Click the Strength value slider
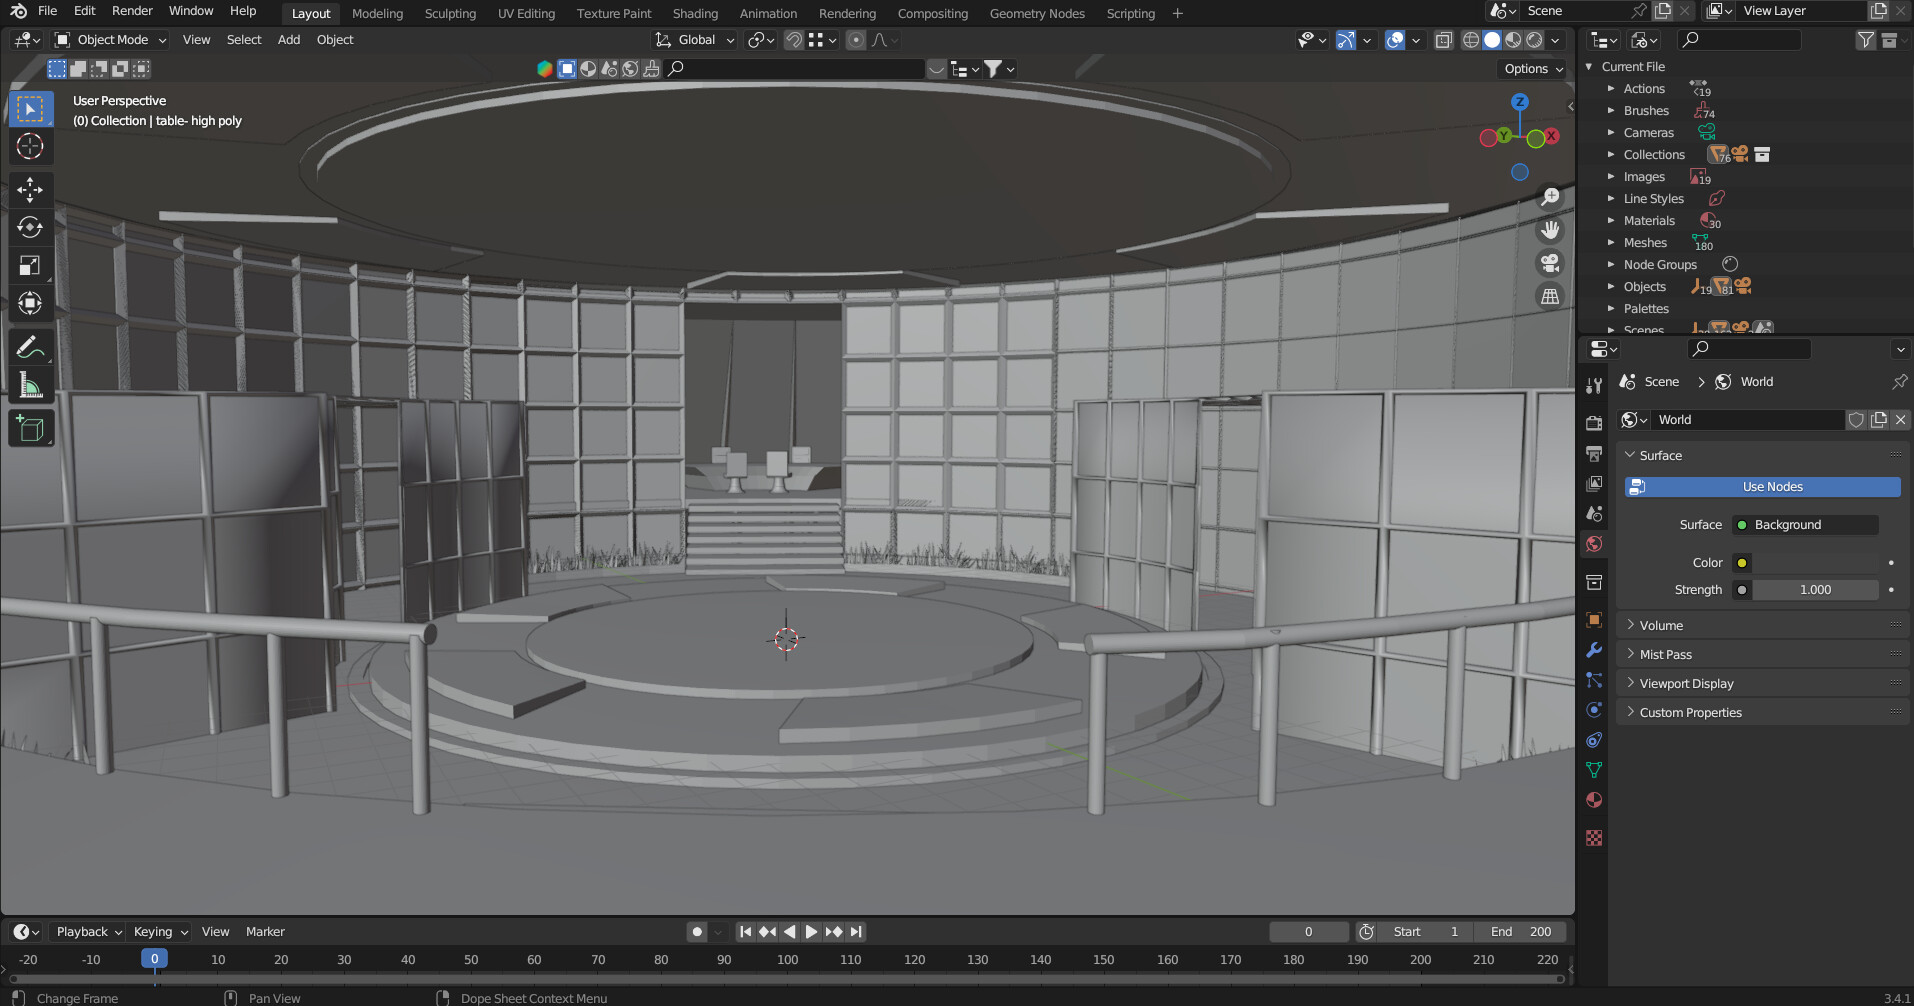 (x=1814, y=590)
